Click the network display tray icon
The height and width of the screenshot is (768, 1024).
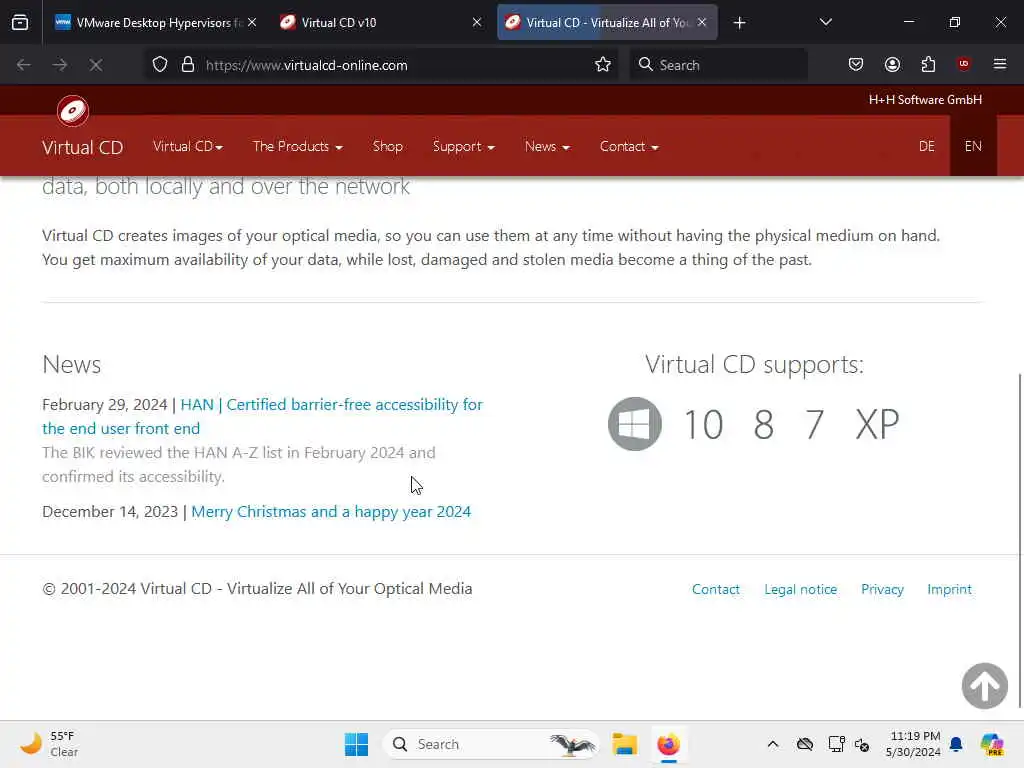(836, 744)
